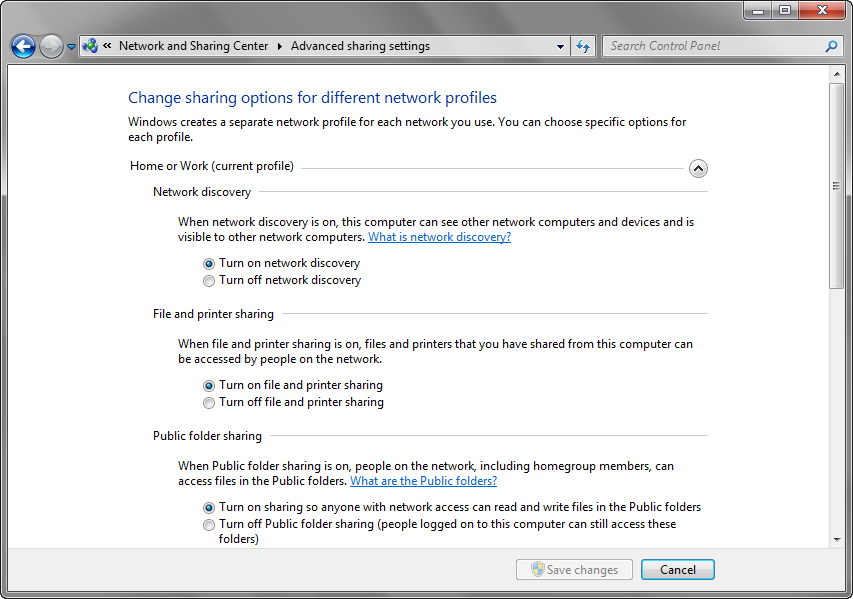Click the scrollbar up arrow
Screen dimensions: 853x599
pyautogui.click(x=837, y=74)
